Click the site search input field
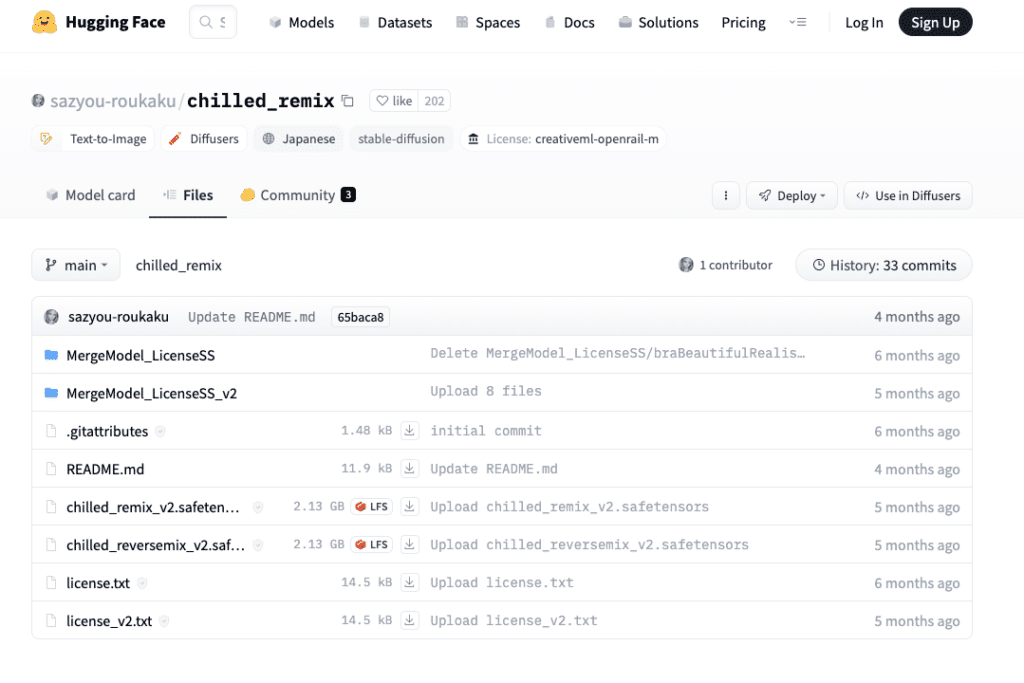The height and width of the screenshot is (683, 1024). click(x=213, y=22)
